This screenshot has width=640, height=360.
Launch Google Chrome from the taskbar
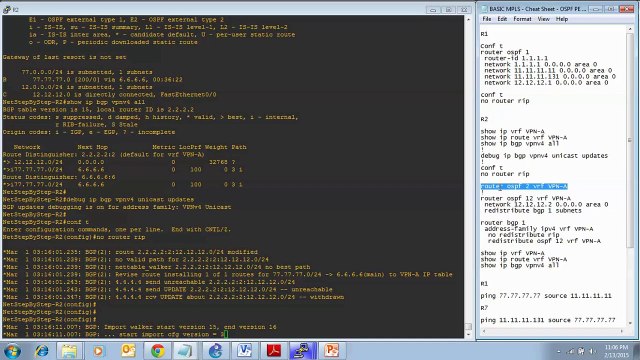point(157,351)
